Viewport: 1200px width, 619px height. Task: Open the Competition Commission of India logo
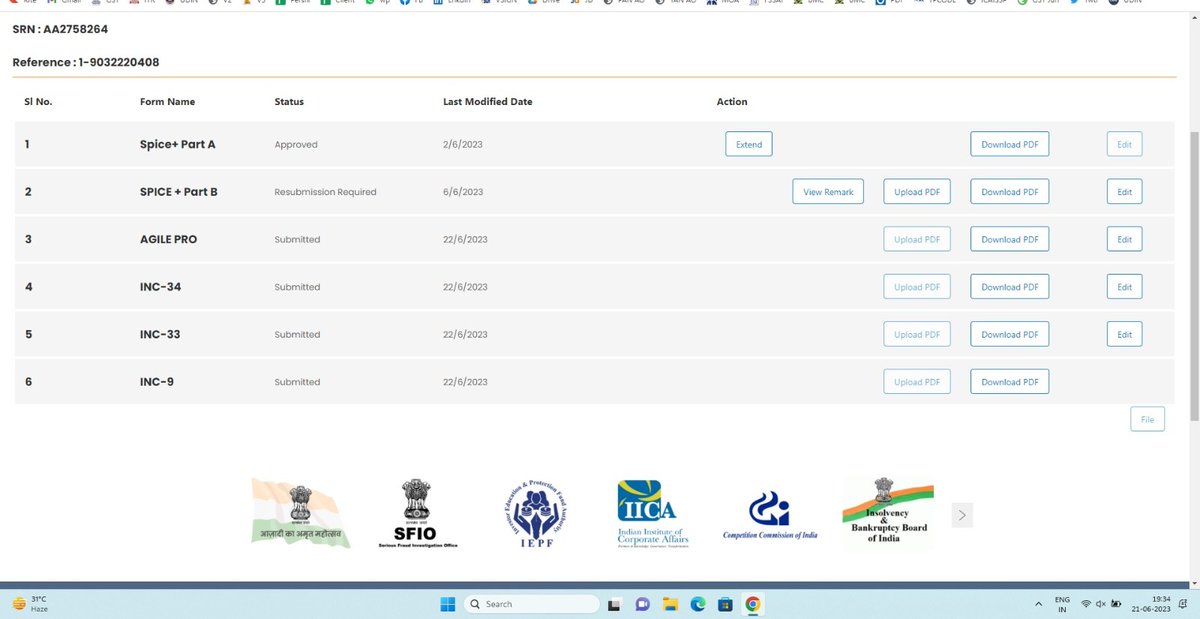[x=770, y=516]
